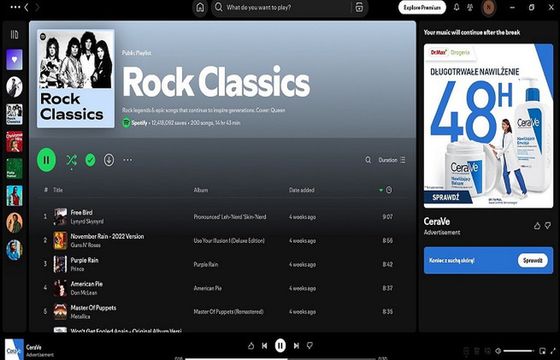Go forward with the right arrow

37,7
